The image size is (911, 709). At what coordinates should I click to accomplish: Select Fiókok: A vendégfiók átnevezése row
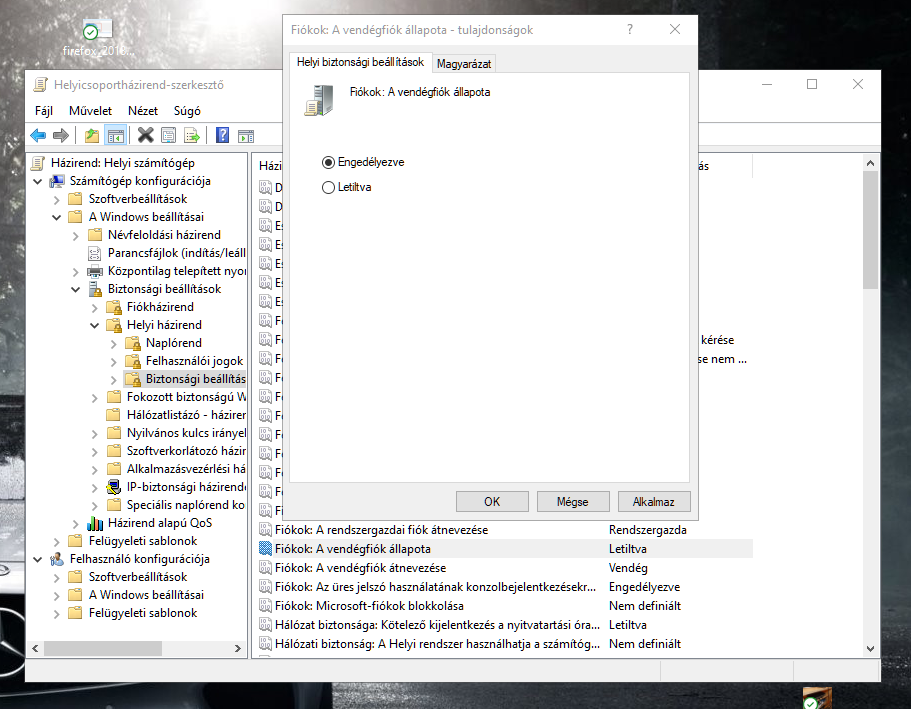505,568
